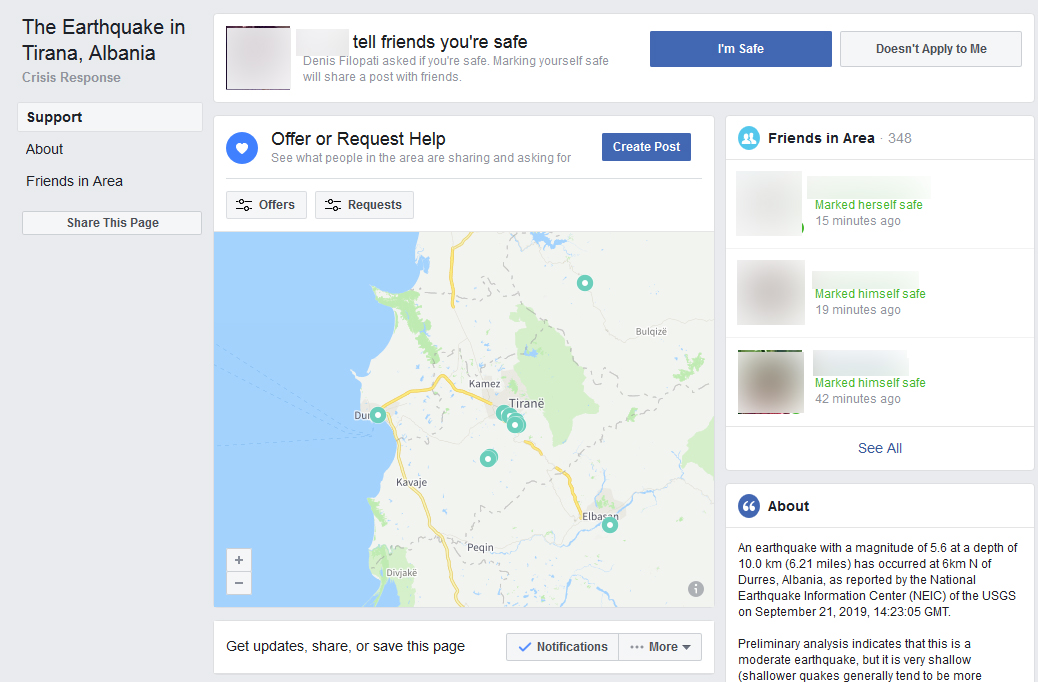Click Create Post button
The width and height of the screenshot is (1038, 682).
click(646, 147)
